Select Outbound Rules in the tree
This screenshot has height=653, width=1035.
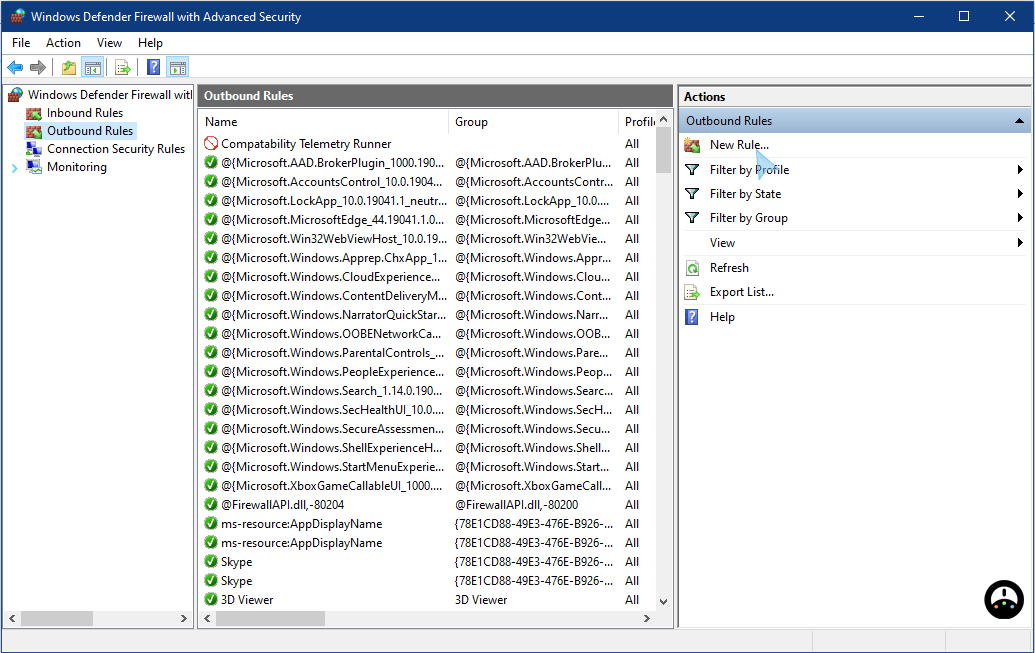[x=90, y=131]
